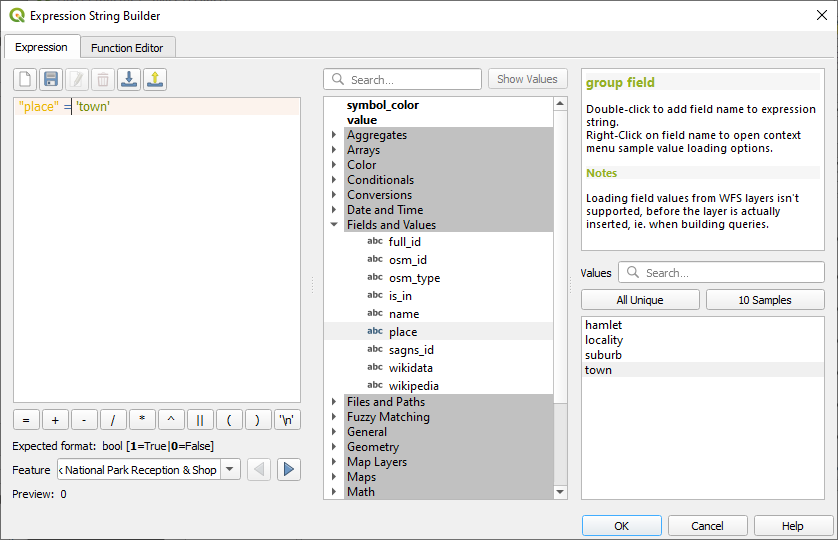Screen dimensions: 838x540
Task: Select the osm_type field in the tree
Action: click(x=414, y=278)
